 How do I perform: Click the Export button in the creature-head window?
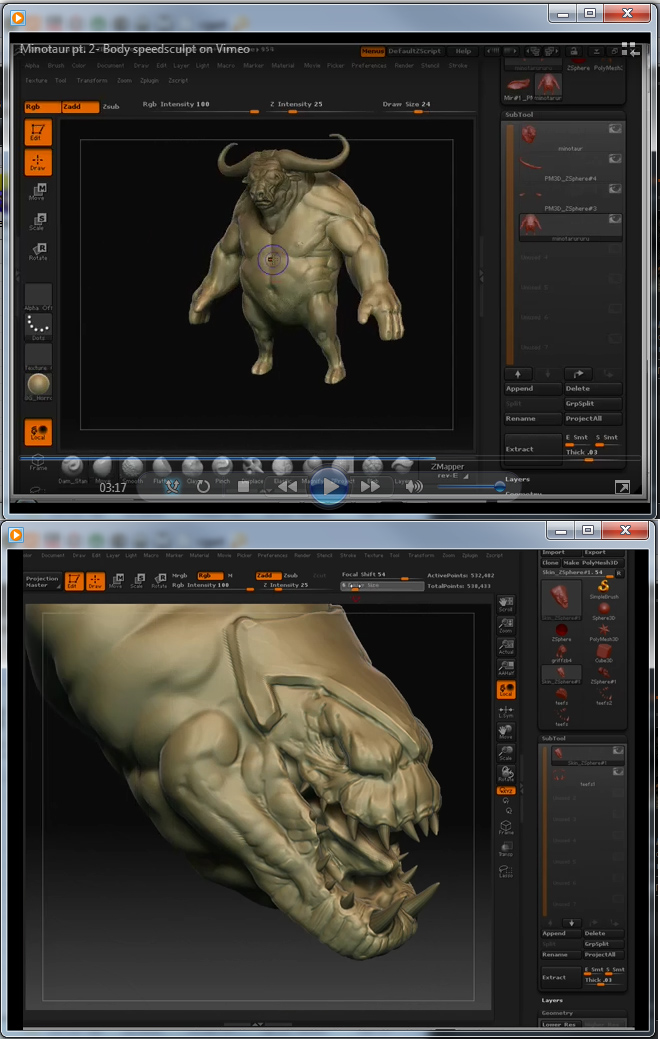point(603,553)
